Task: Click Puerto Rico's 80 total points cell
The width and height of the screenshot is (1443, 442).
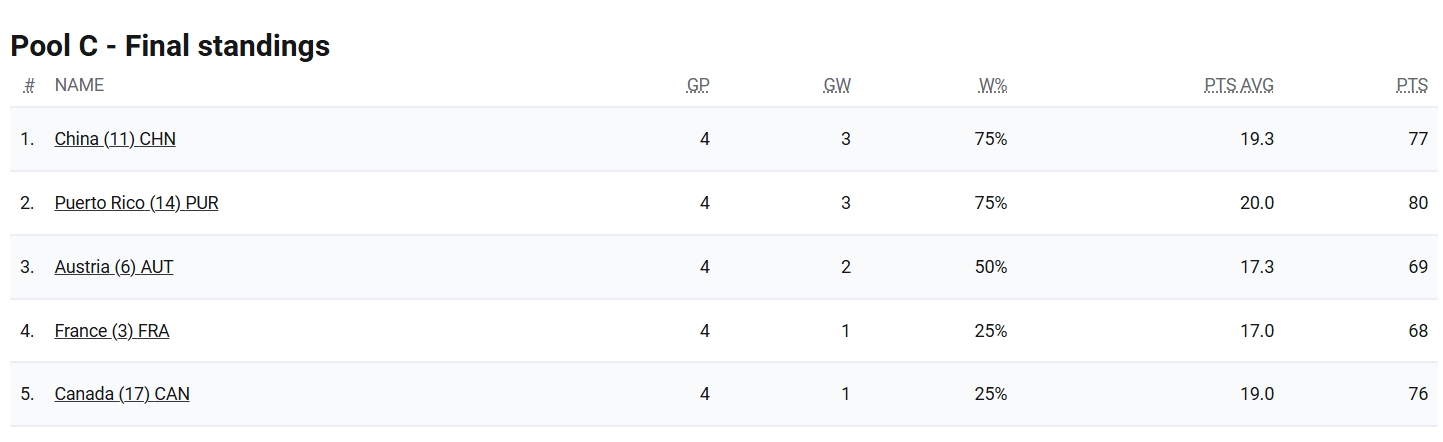Action: [1418, 203]
